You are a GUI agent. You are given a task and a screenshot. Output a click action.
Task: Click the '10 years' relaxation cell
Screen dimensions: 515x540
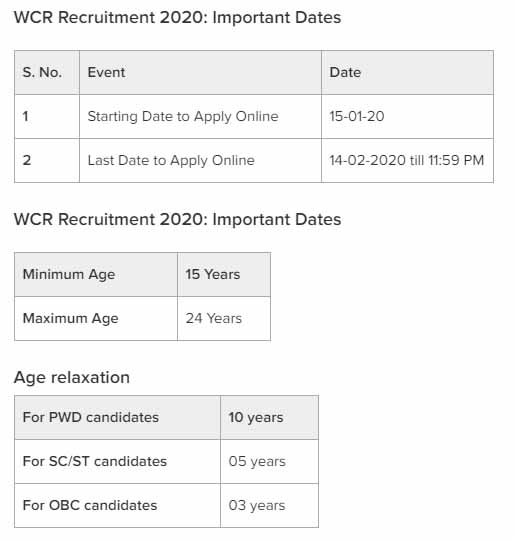click(270, 418)
